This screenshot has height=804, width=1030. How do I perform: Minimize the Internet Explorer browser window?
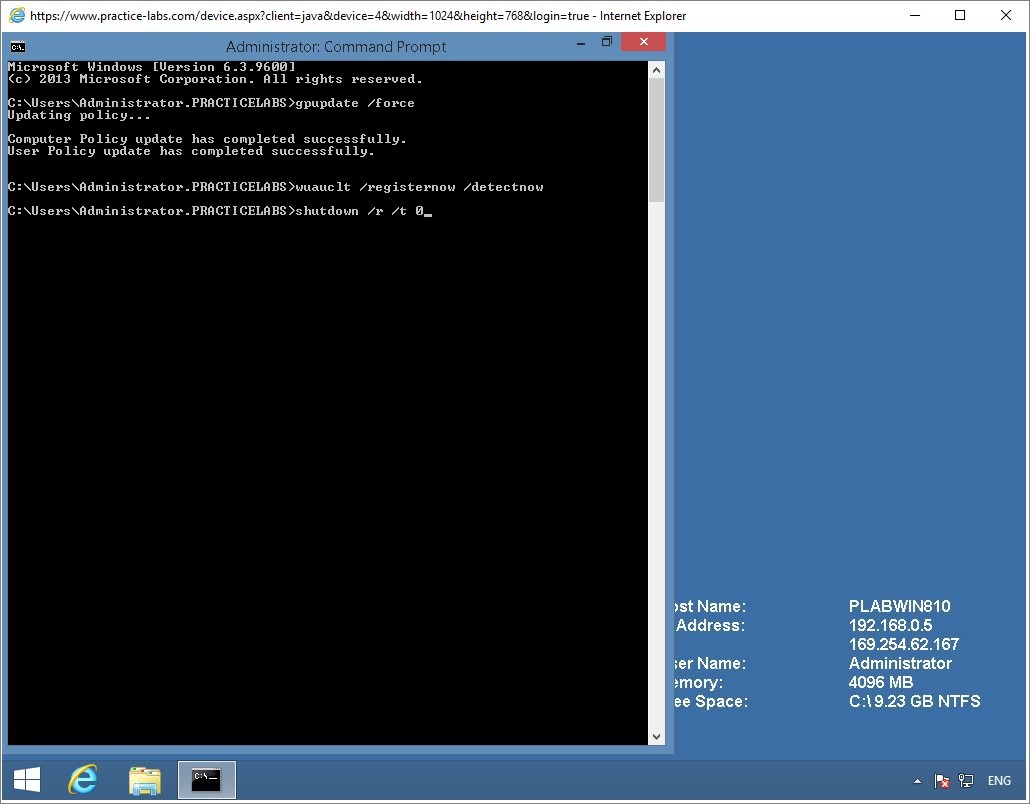pos(915,16)
